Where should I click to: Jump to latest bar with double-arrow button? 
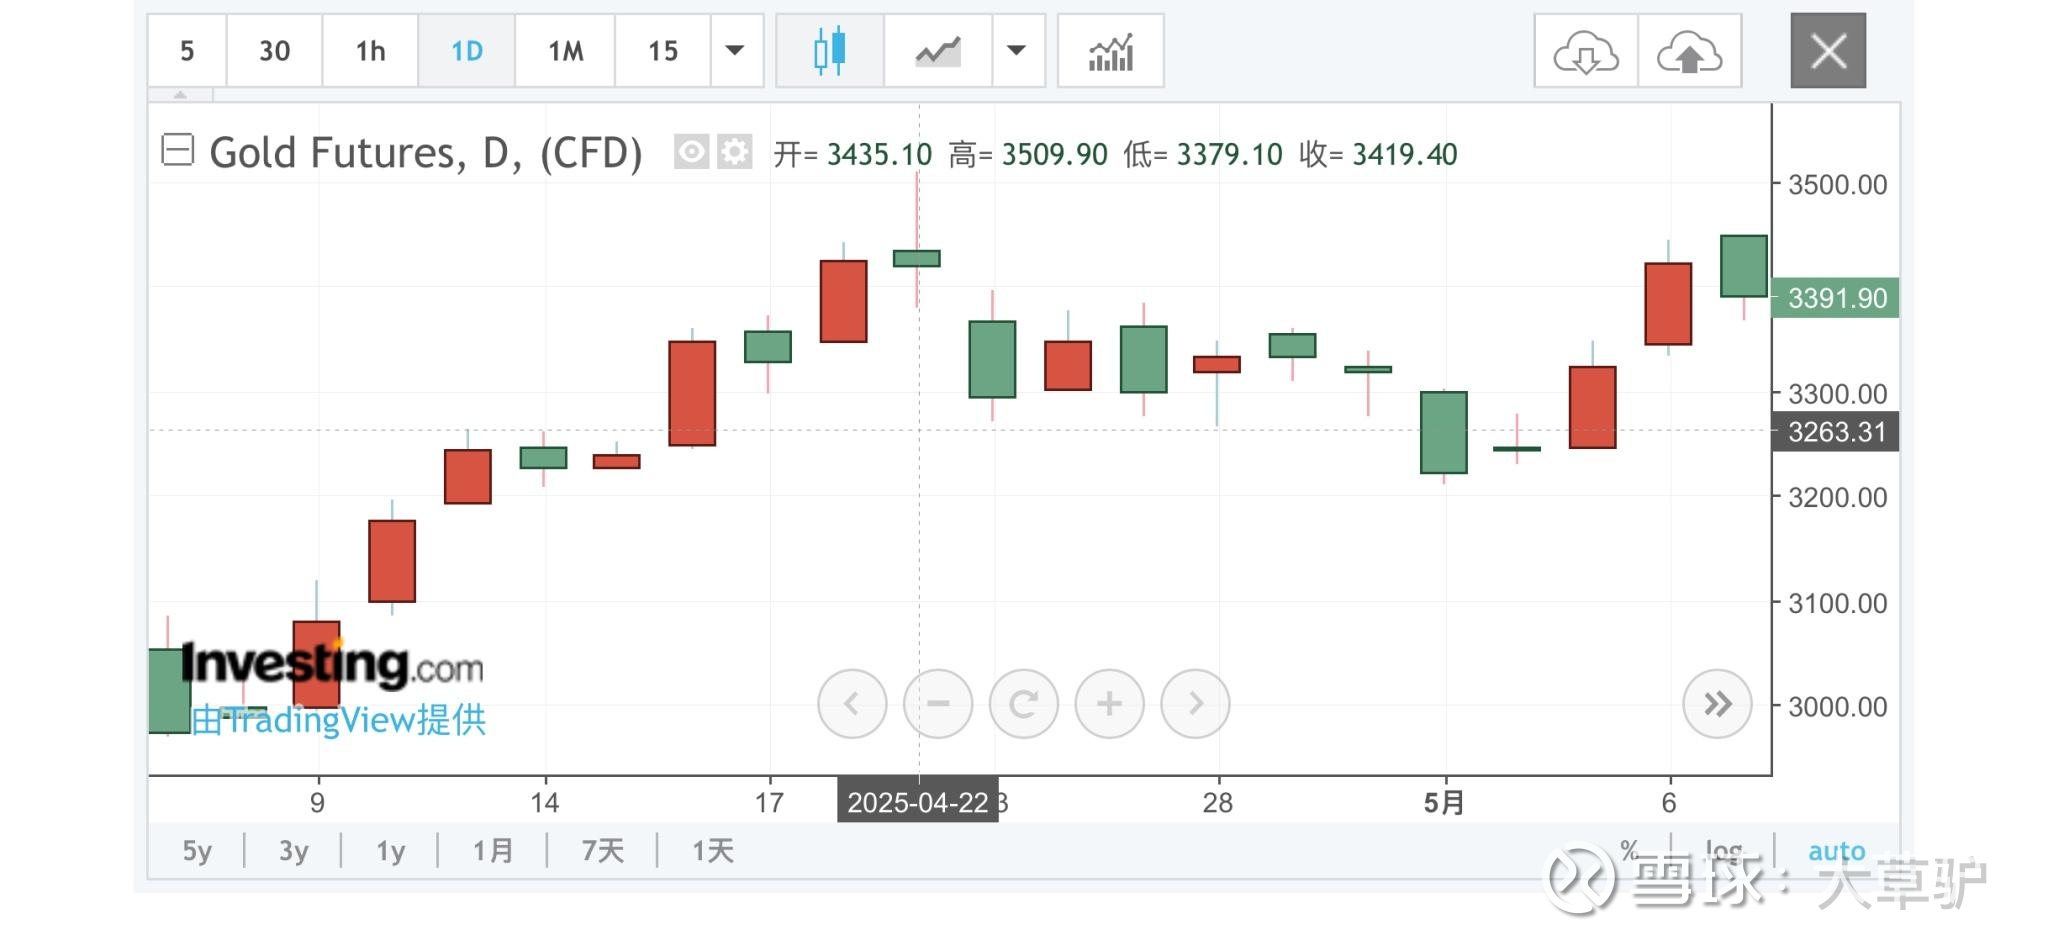coord(1717,704)
